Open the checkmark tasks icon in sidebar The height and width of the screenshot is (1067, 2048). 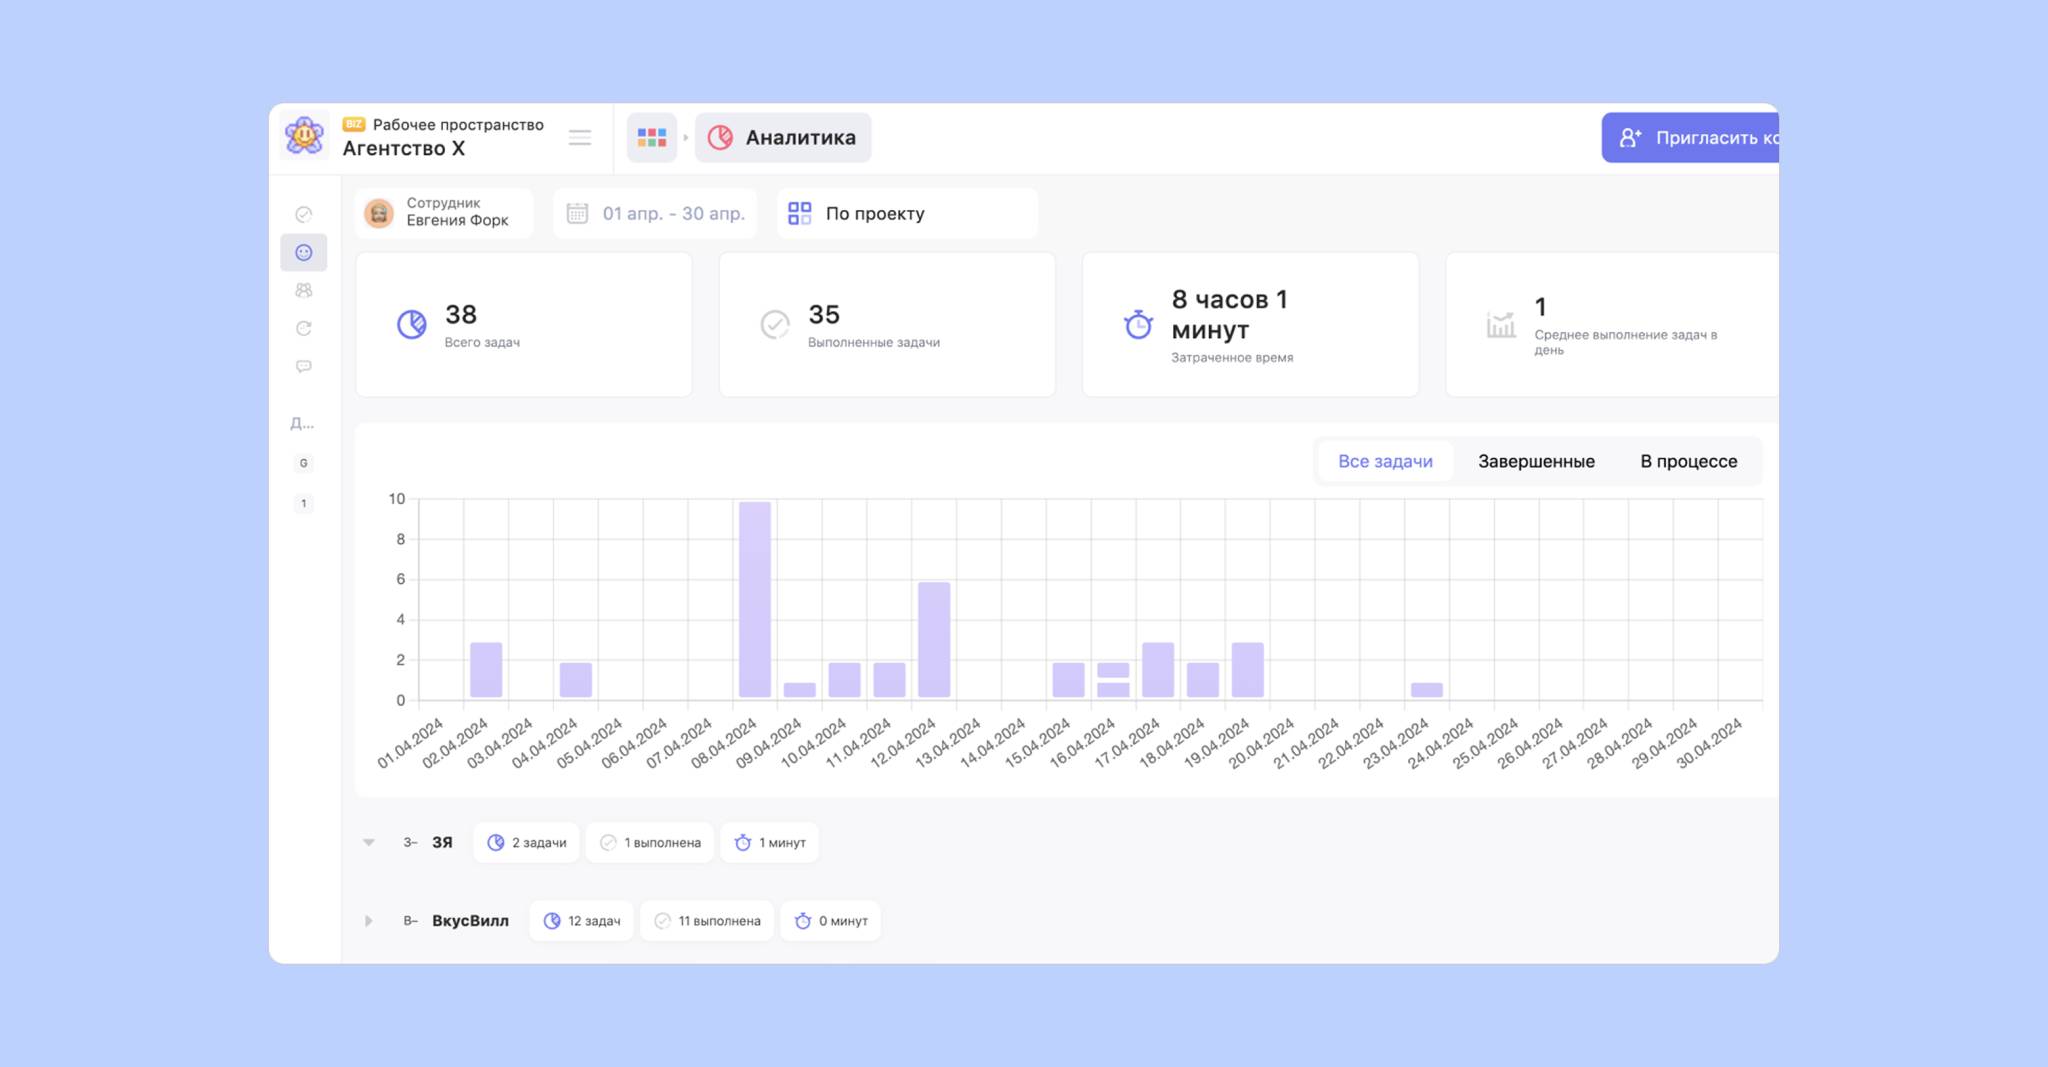pos(304,214)
